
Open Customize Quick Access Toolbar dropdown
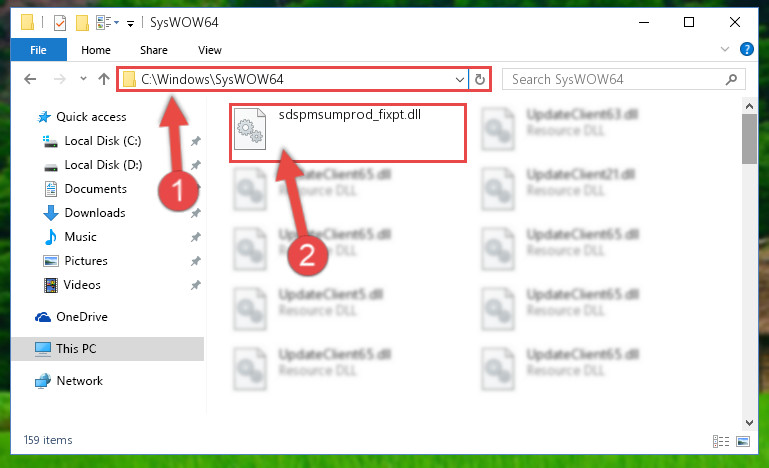pos(130,23)
